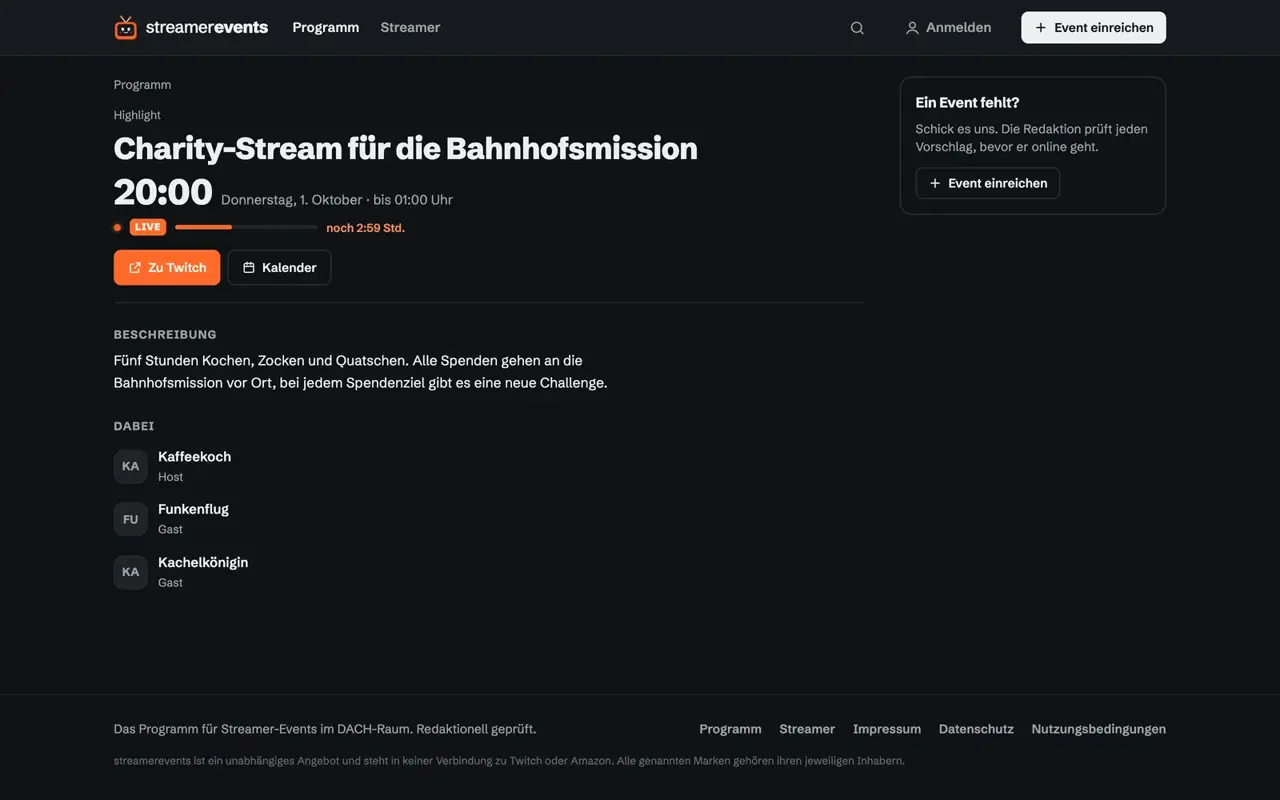Add the event with the Kalender button
Image resolution: width=1280 pixels, height=800 pixels.
[x=279, y=268]
